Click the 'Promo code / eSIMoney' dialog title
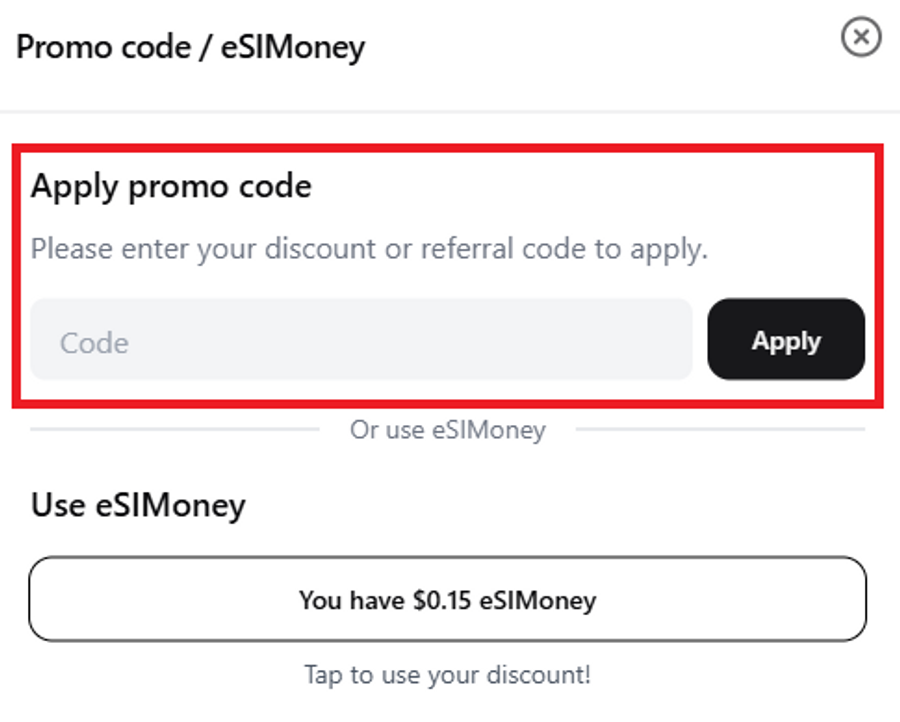Viewport: 900px width, 722px height. tap(191, 47)
